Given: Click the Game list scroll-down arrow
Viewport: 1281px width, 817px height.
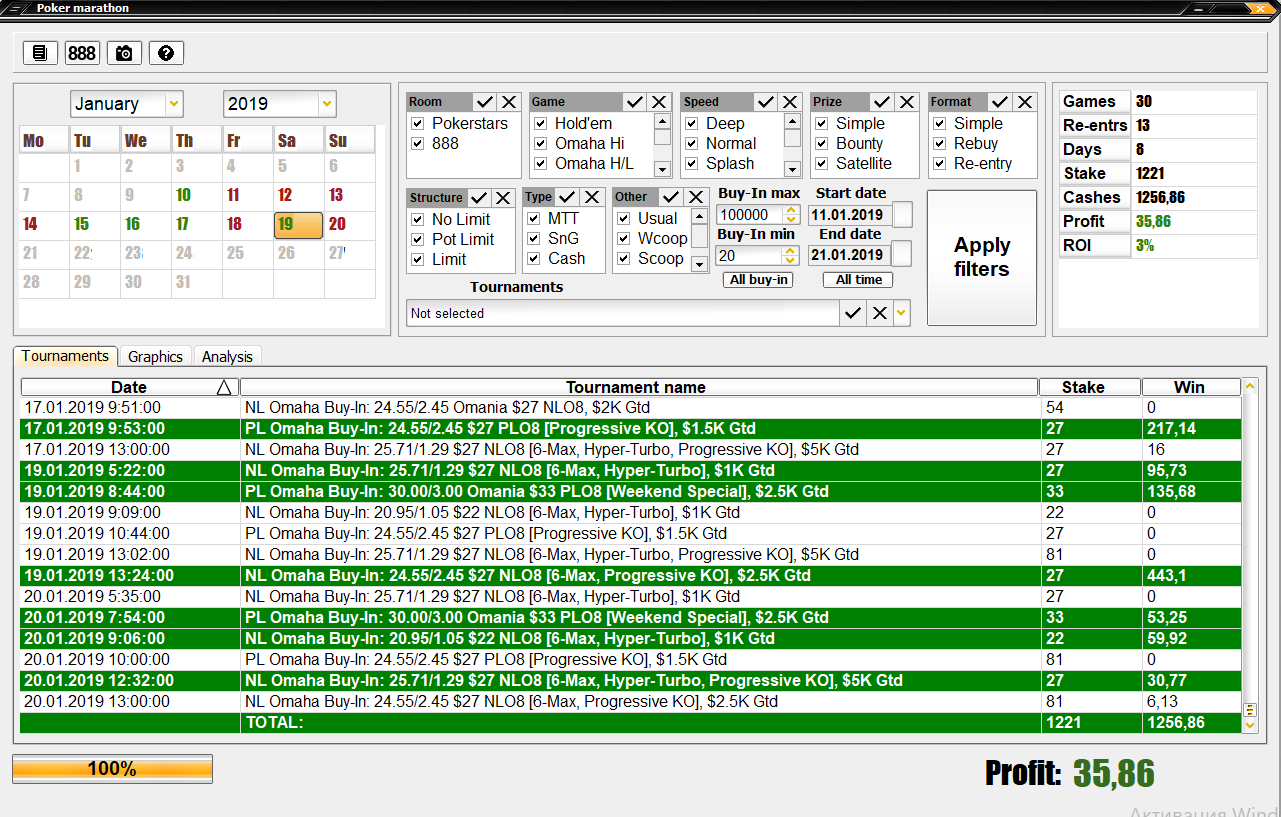Looking at the screenshot, I should click(x=662, y=169).
